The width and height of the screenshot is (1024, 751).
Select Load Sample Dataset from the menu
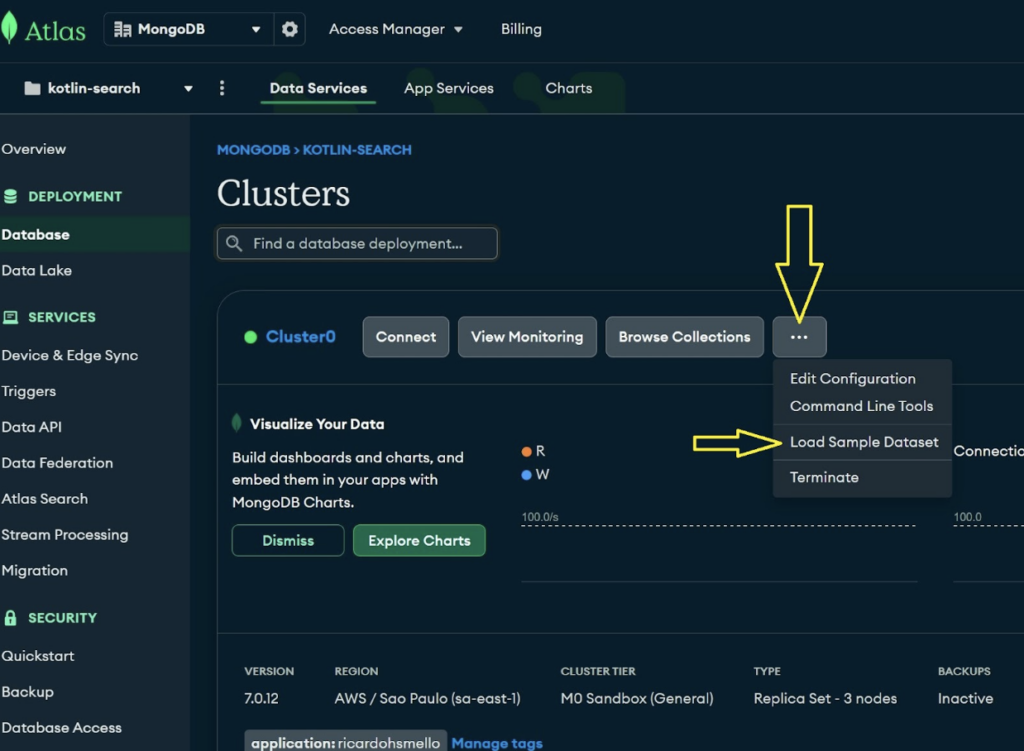tap(864, 442)
